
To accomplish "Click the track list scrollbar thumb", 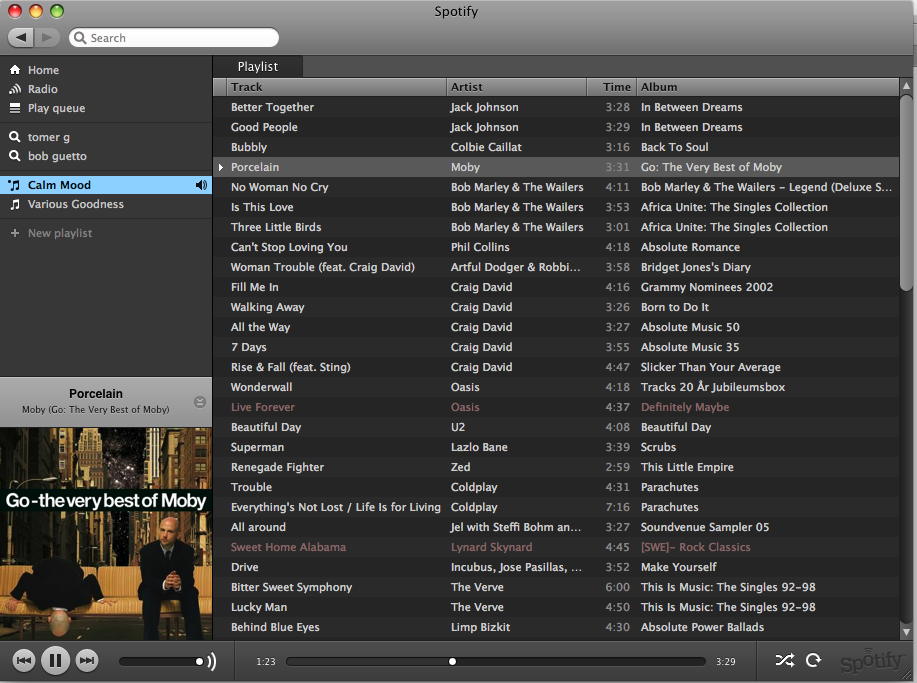I will [906, 192].
